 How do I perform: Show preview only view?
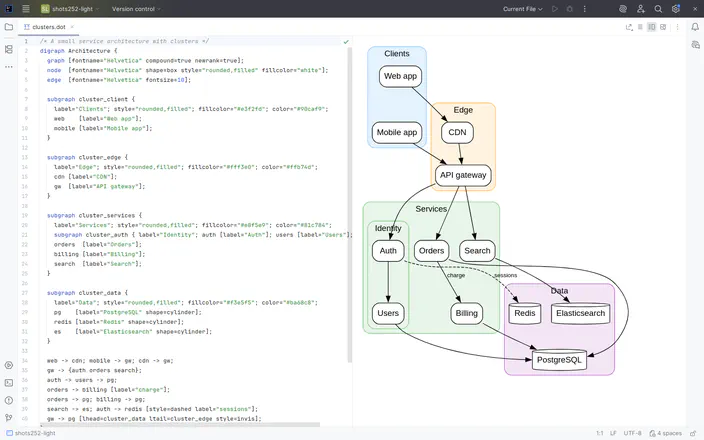(663, 27)
